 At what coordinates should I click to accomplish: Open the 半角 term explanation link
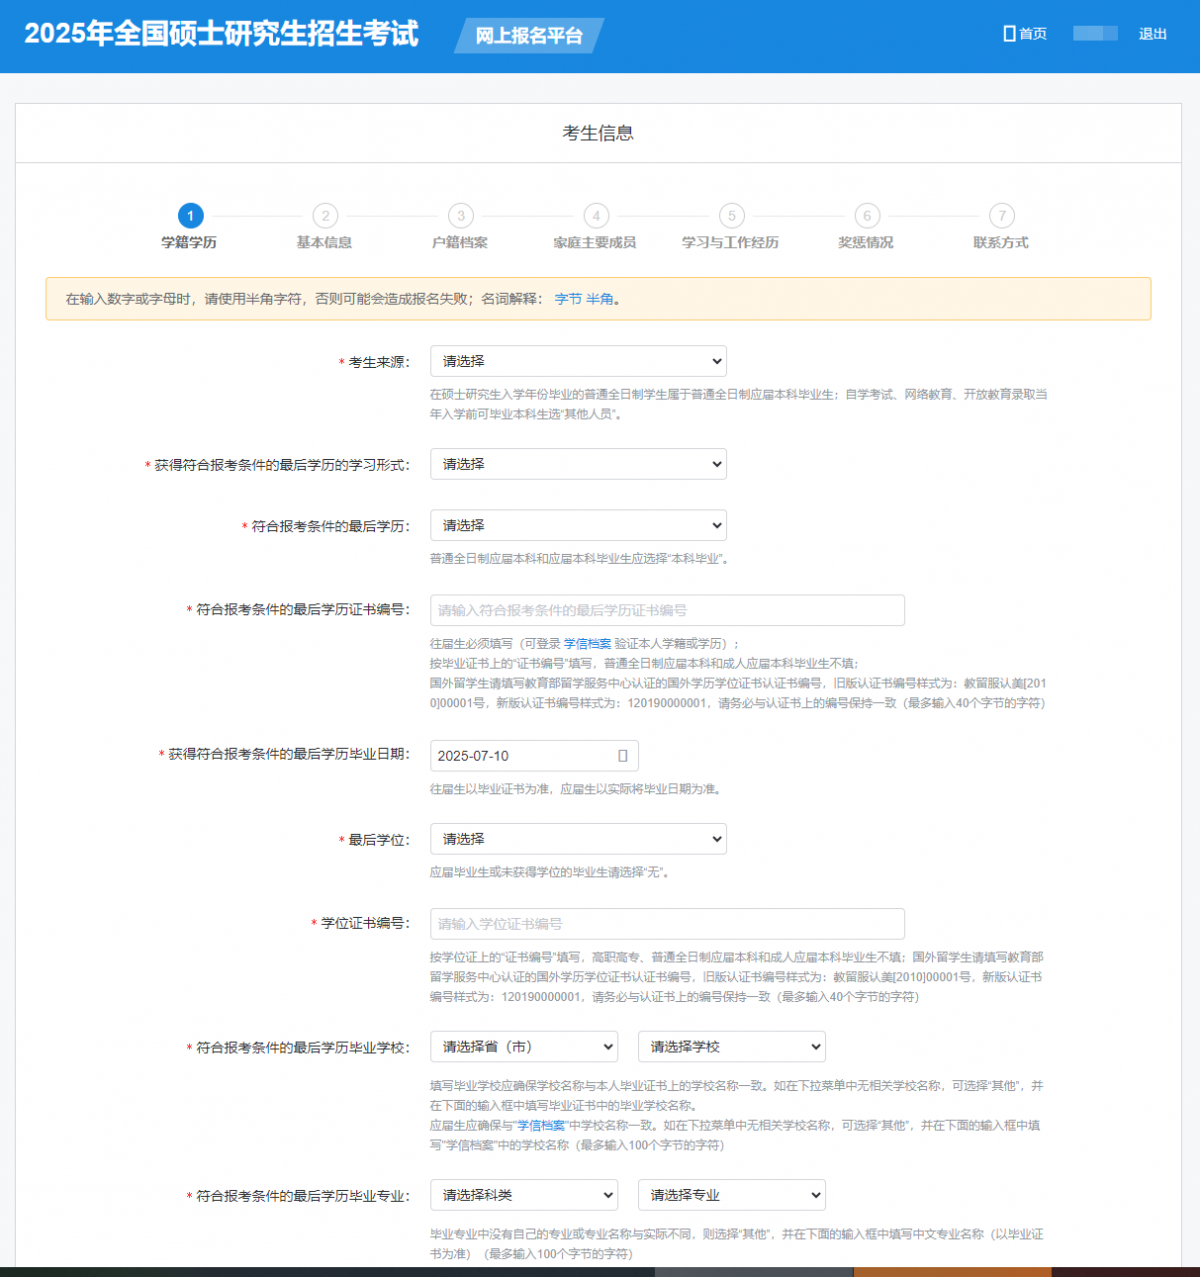click(x=600, y=299)
